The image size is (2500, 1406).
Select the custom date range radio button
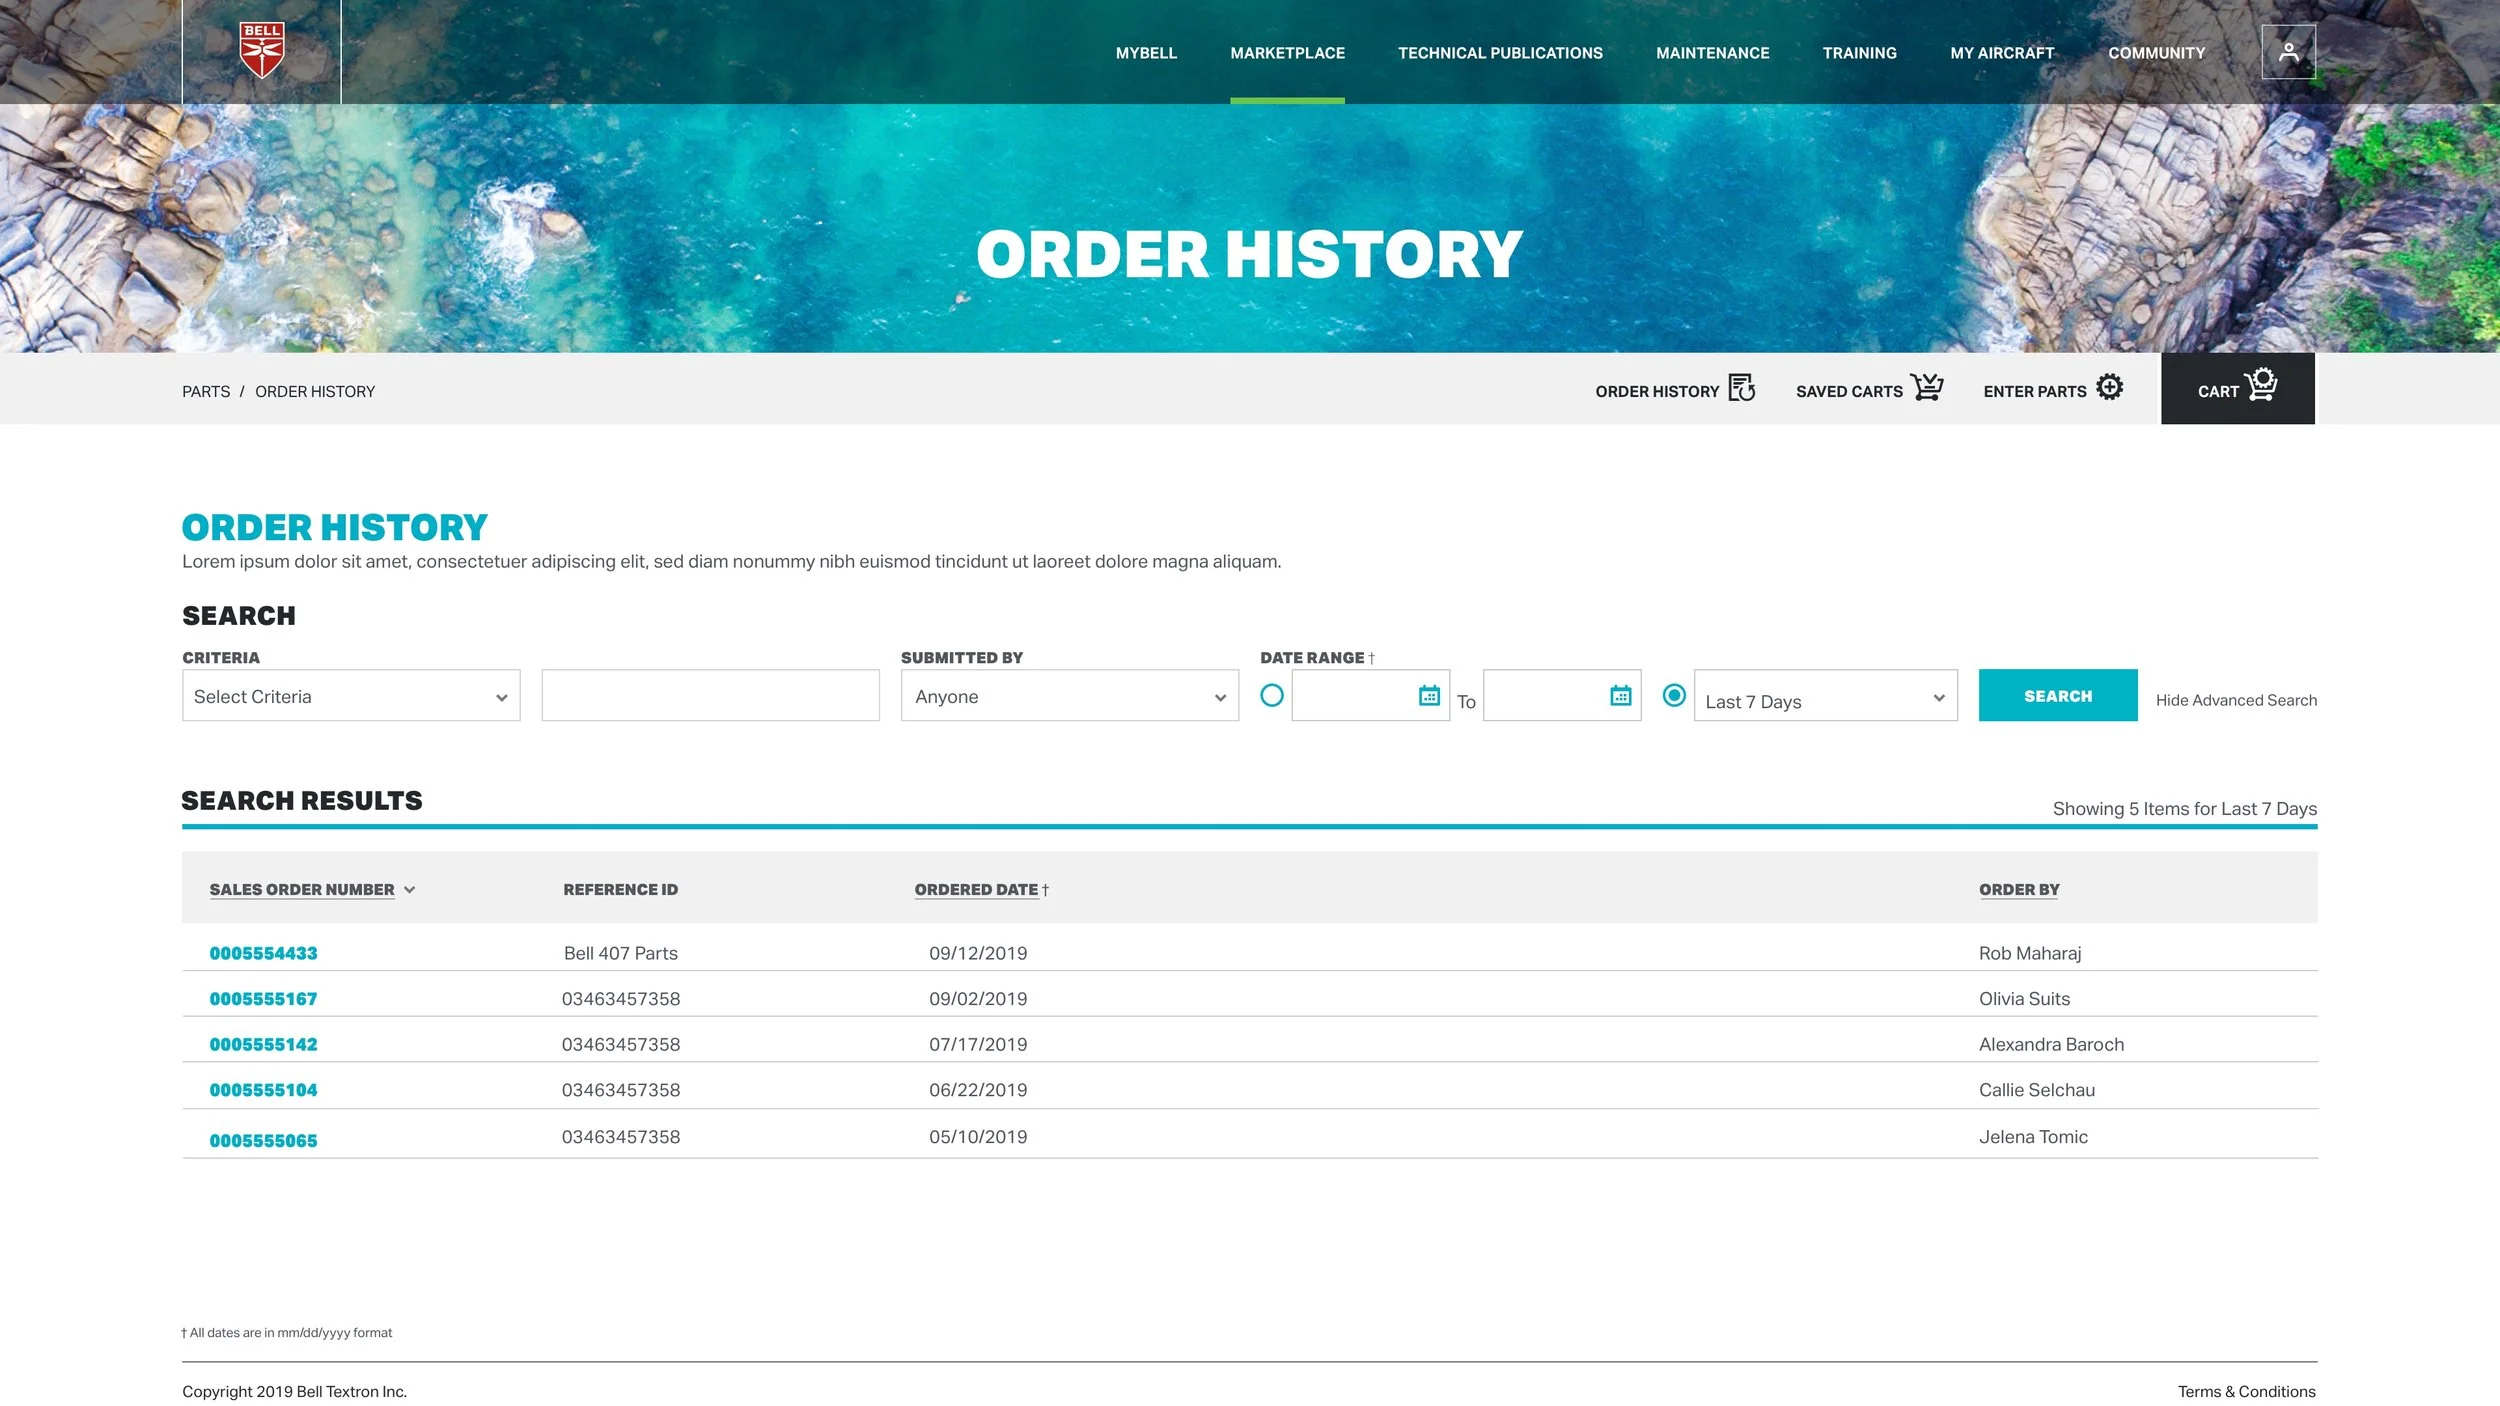[1271, 695]
